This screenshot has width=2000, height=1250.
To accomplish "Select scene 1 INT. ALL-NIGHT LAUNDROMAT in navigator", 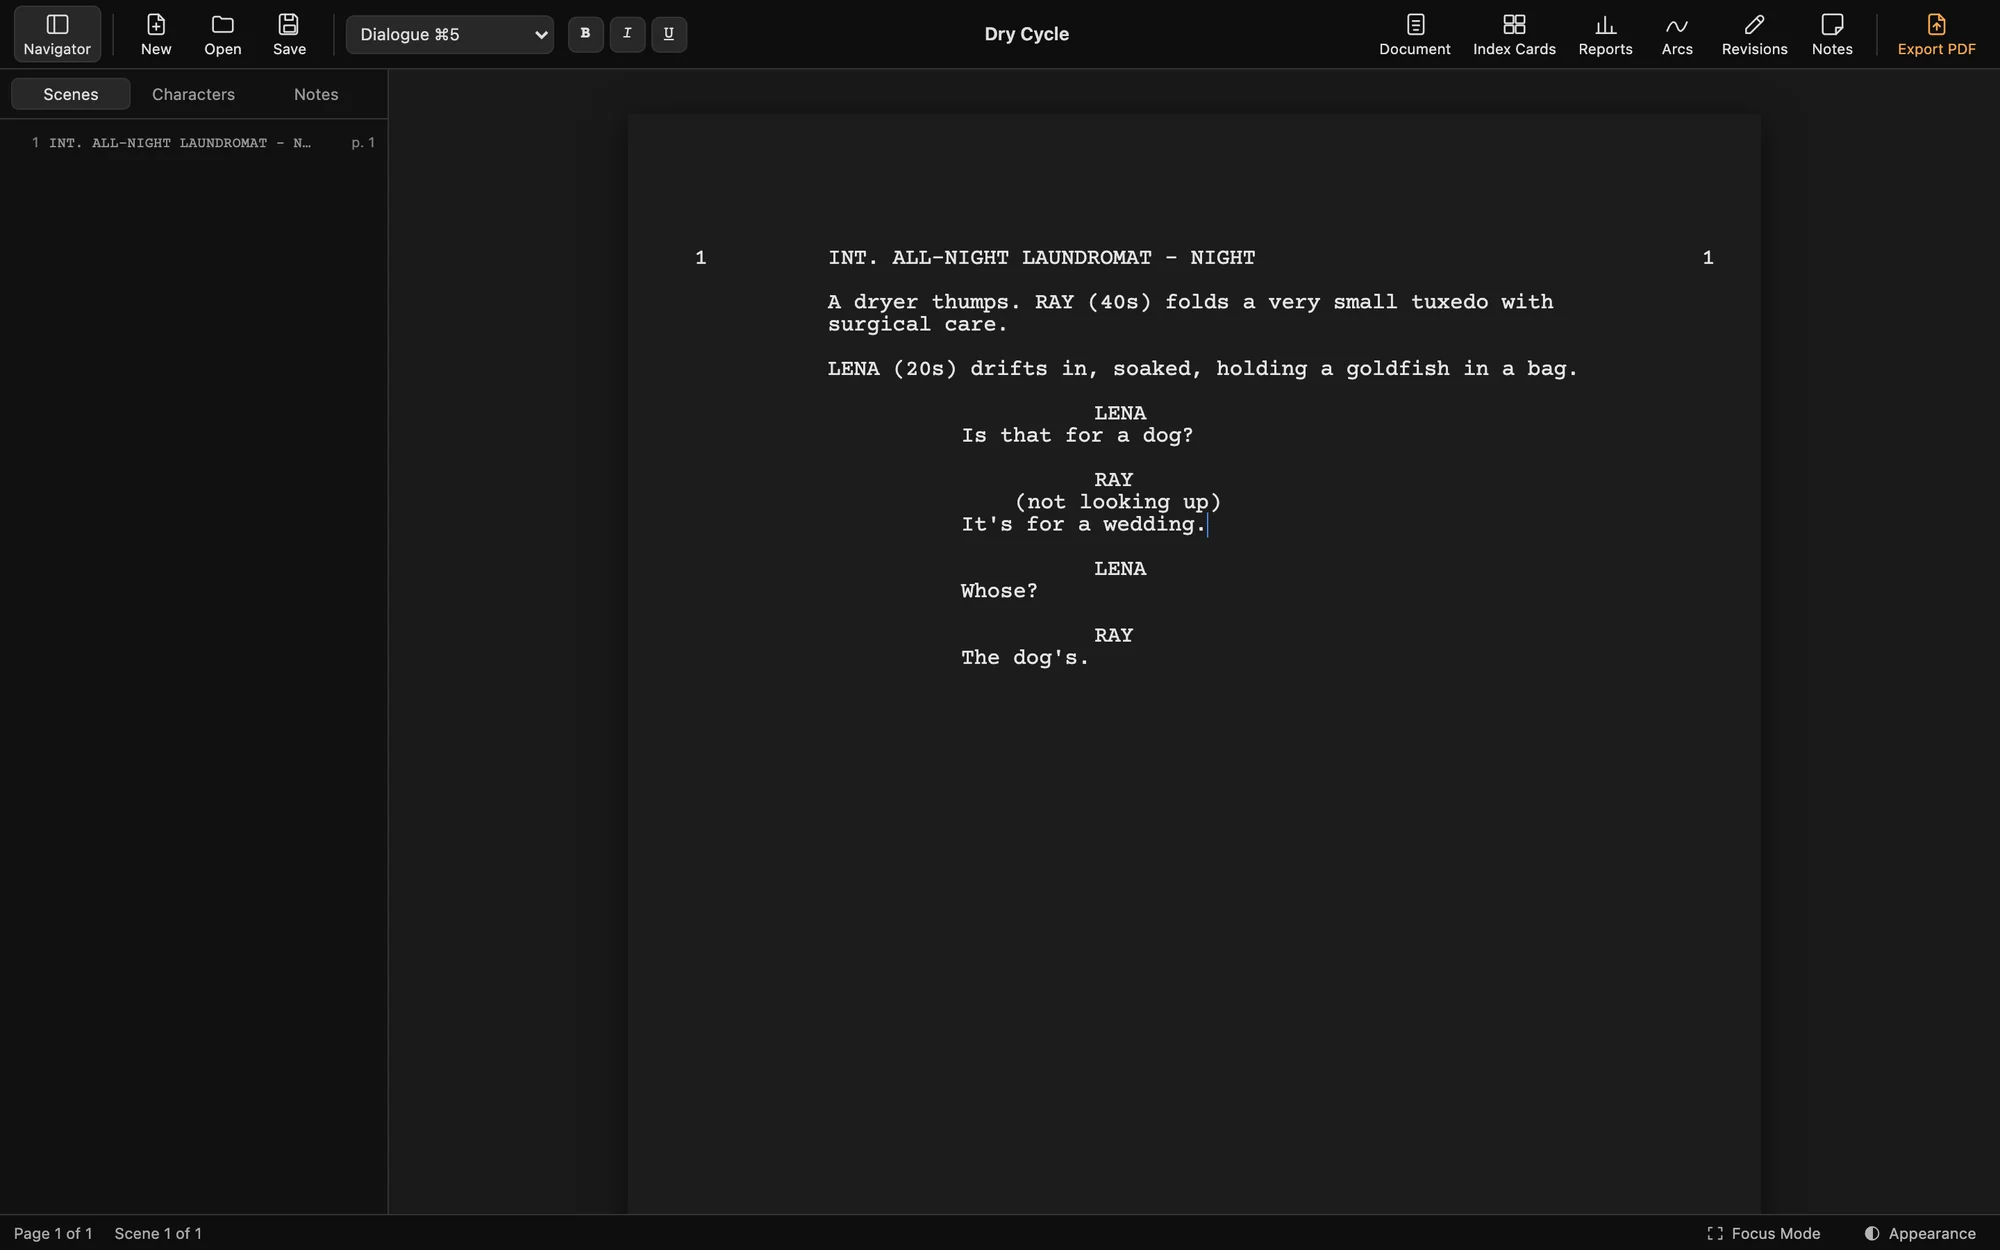I will 194,143.
